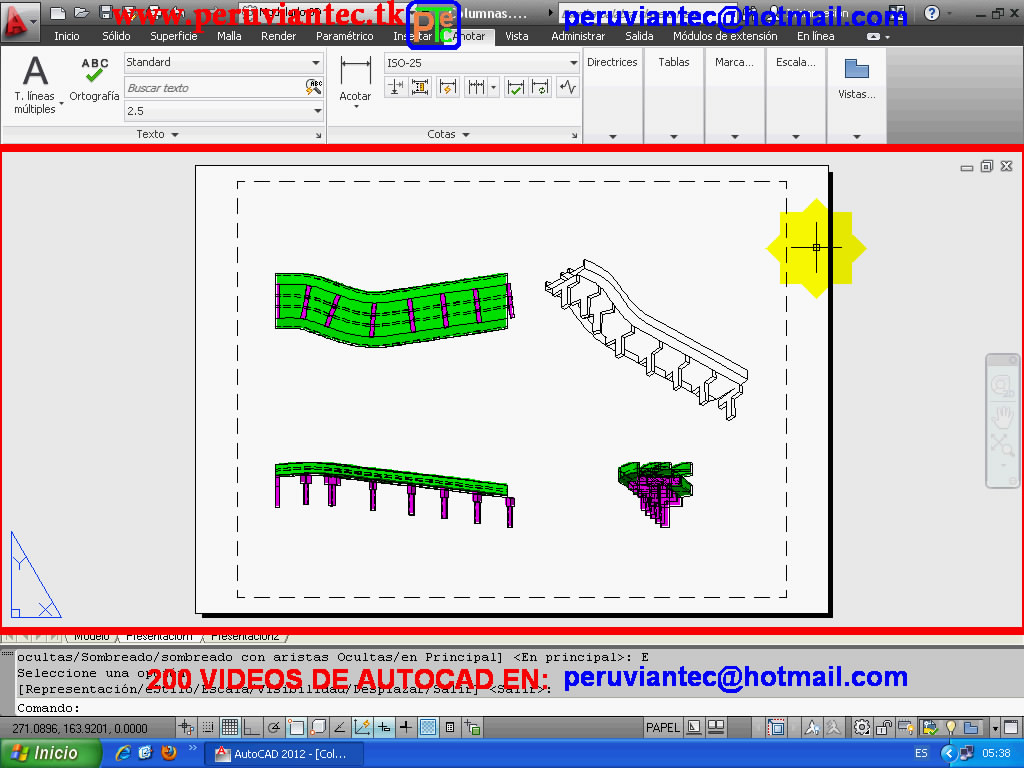Select the multiline text tool (T. líneas múltiples)
Screen dimensions: 1024x768
pos(35,85)
